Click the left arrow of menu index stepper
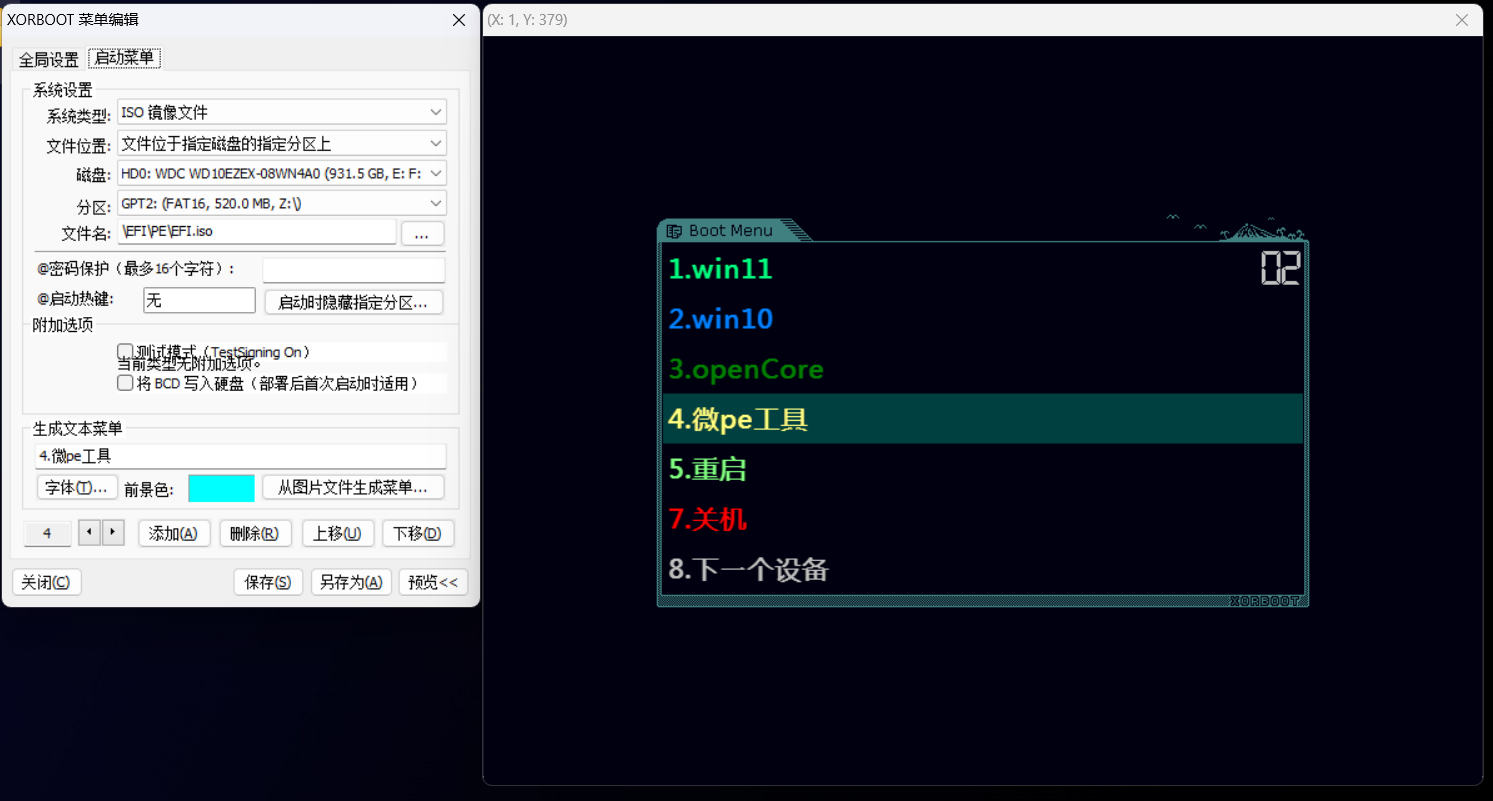Image resolution: width=1493 pixels, height=801 pixels. pyautogui.click(x=90, y=532)
